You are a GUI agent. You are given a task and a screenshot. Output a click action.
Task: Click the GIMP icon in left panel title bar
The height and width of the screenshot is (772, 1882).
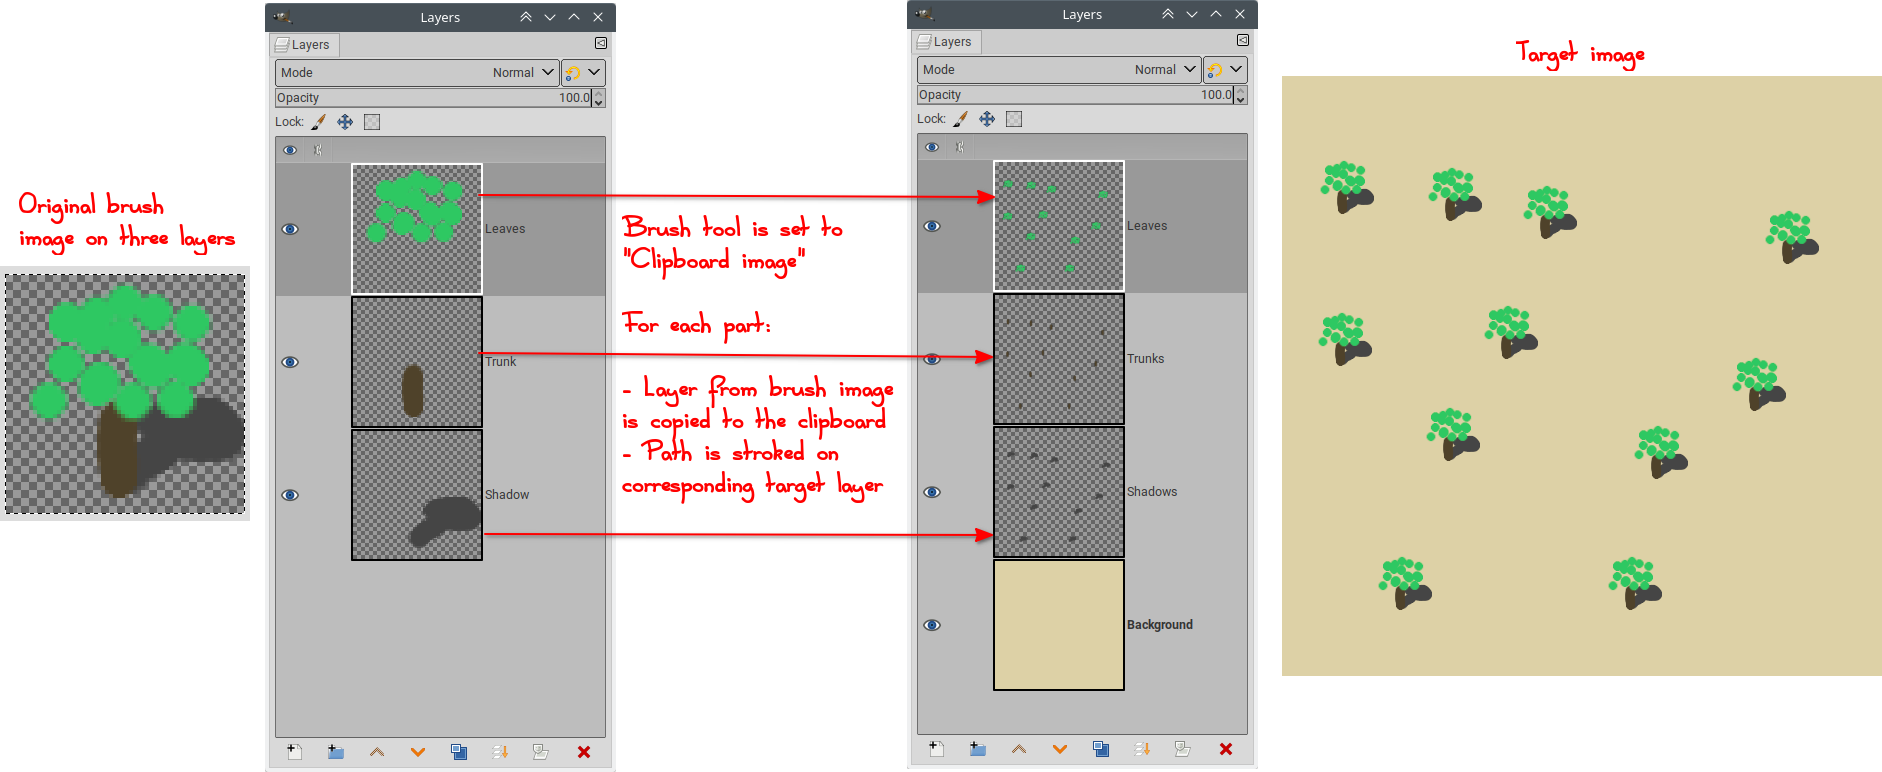tap(283, 17)
